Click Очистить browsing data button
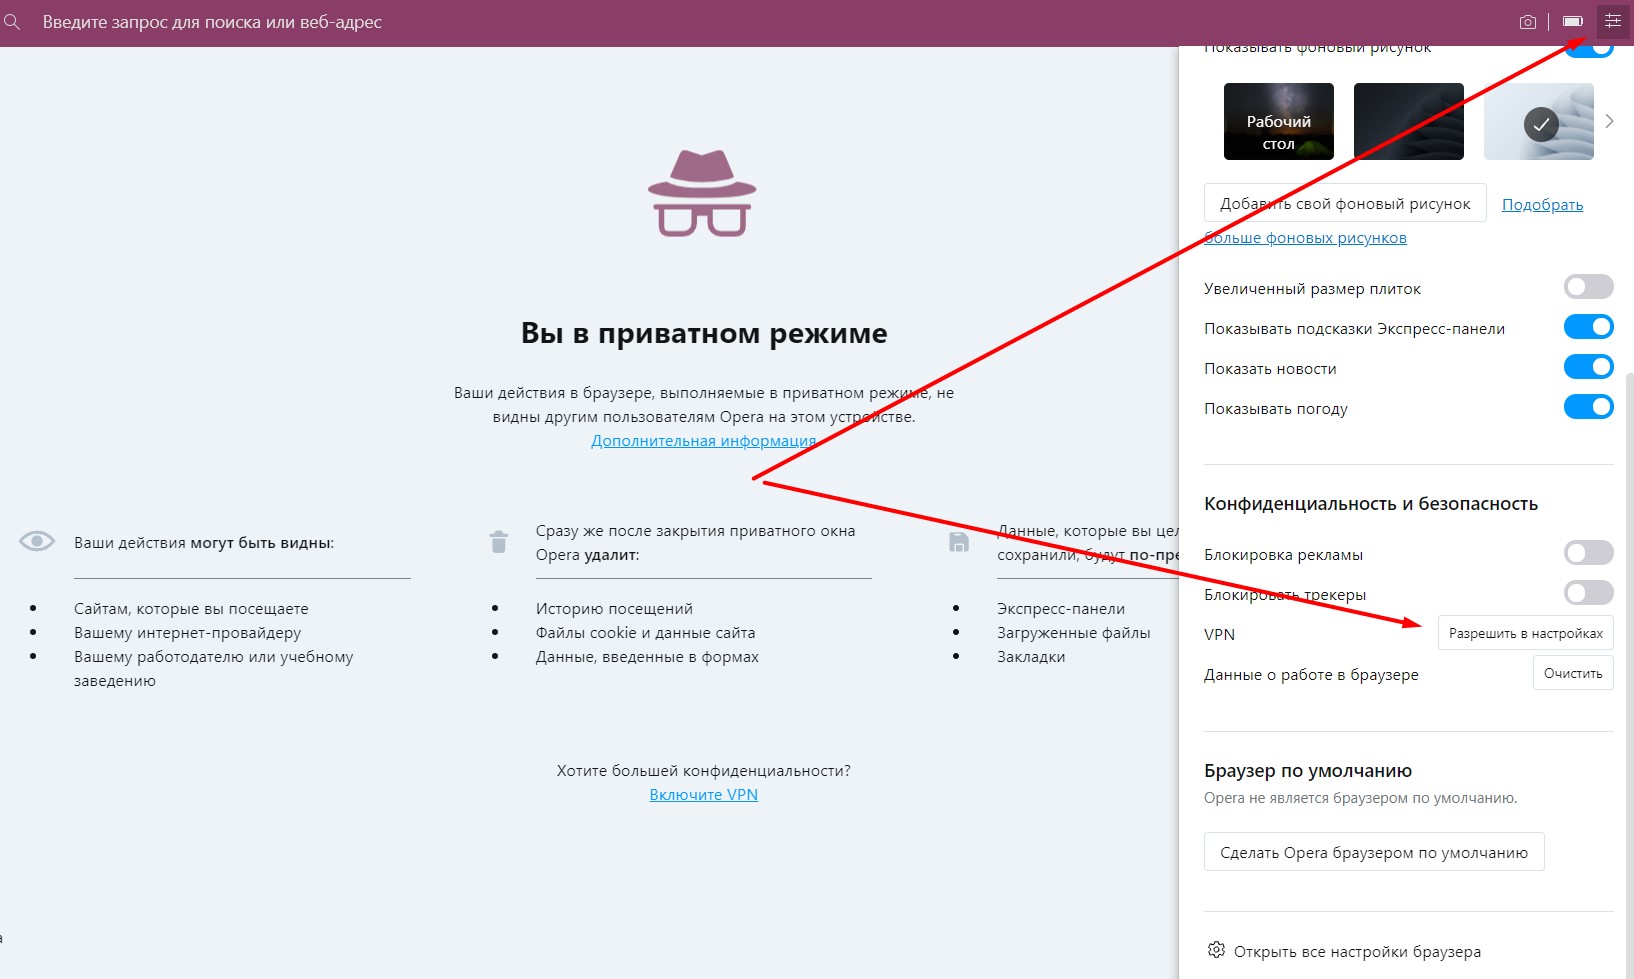This screenshot has width=1634, height=979. pos(1573,673)
